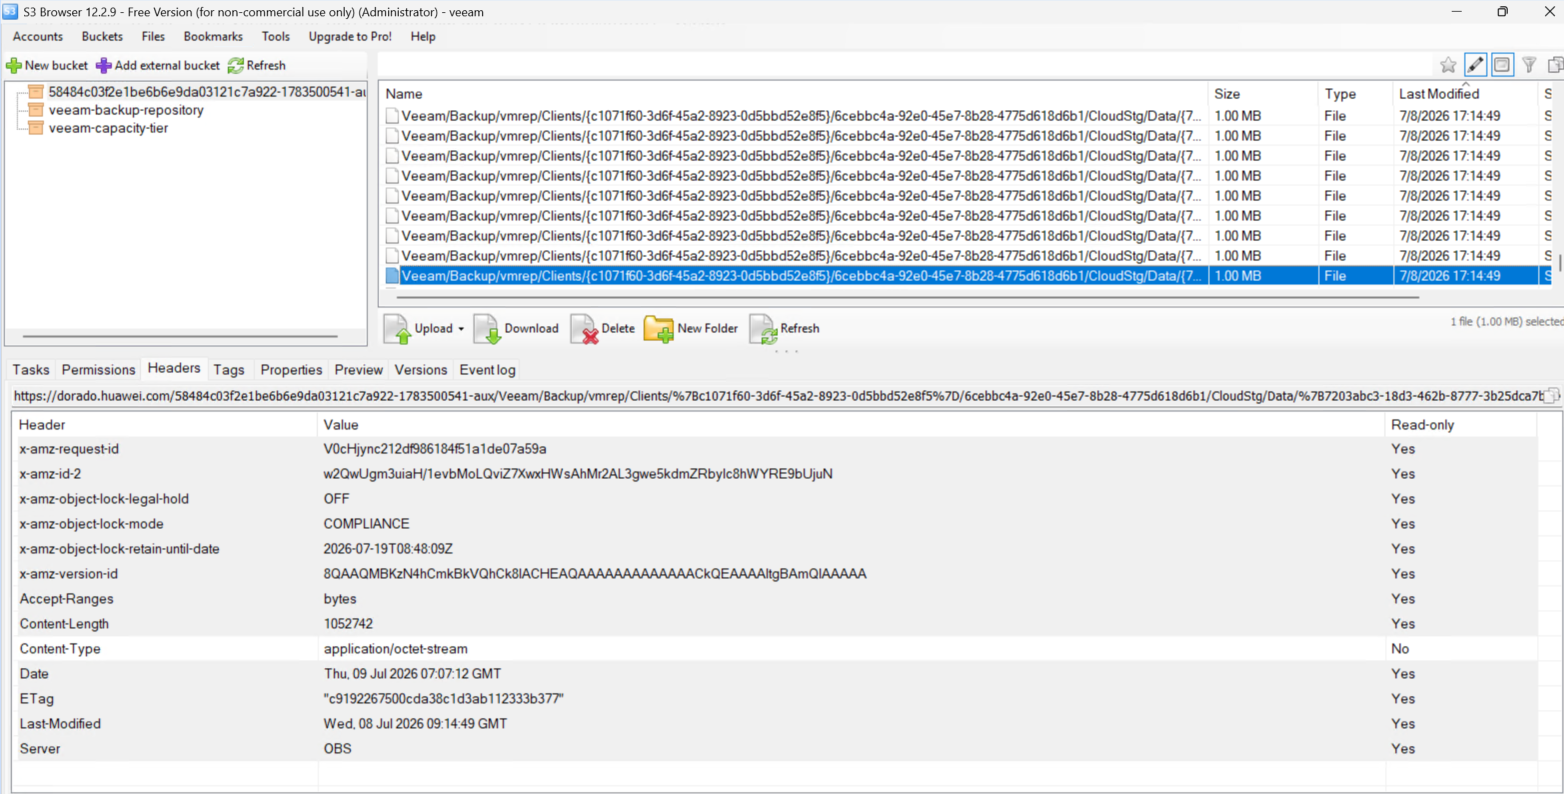Sort files by the Last Modified column

coord(1465,94)
